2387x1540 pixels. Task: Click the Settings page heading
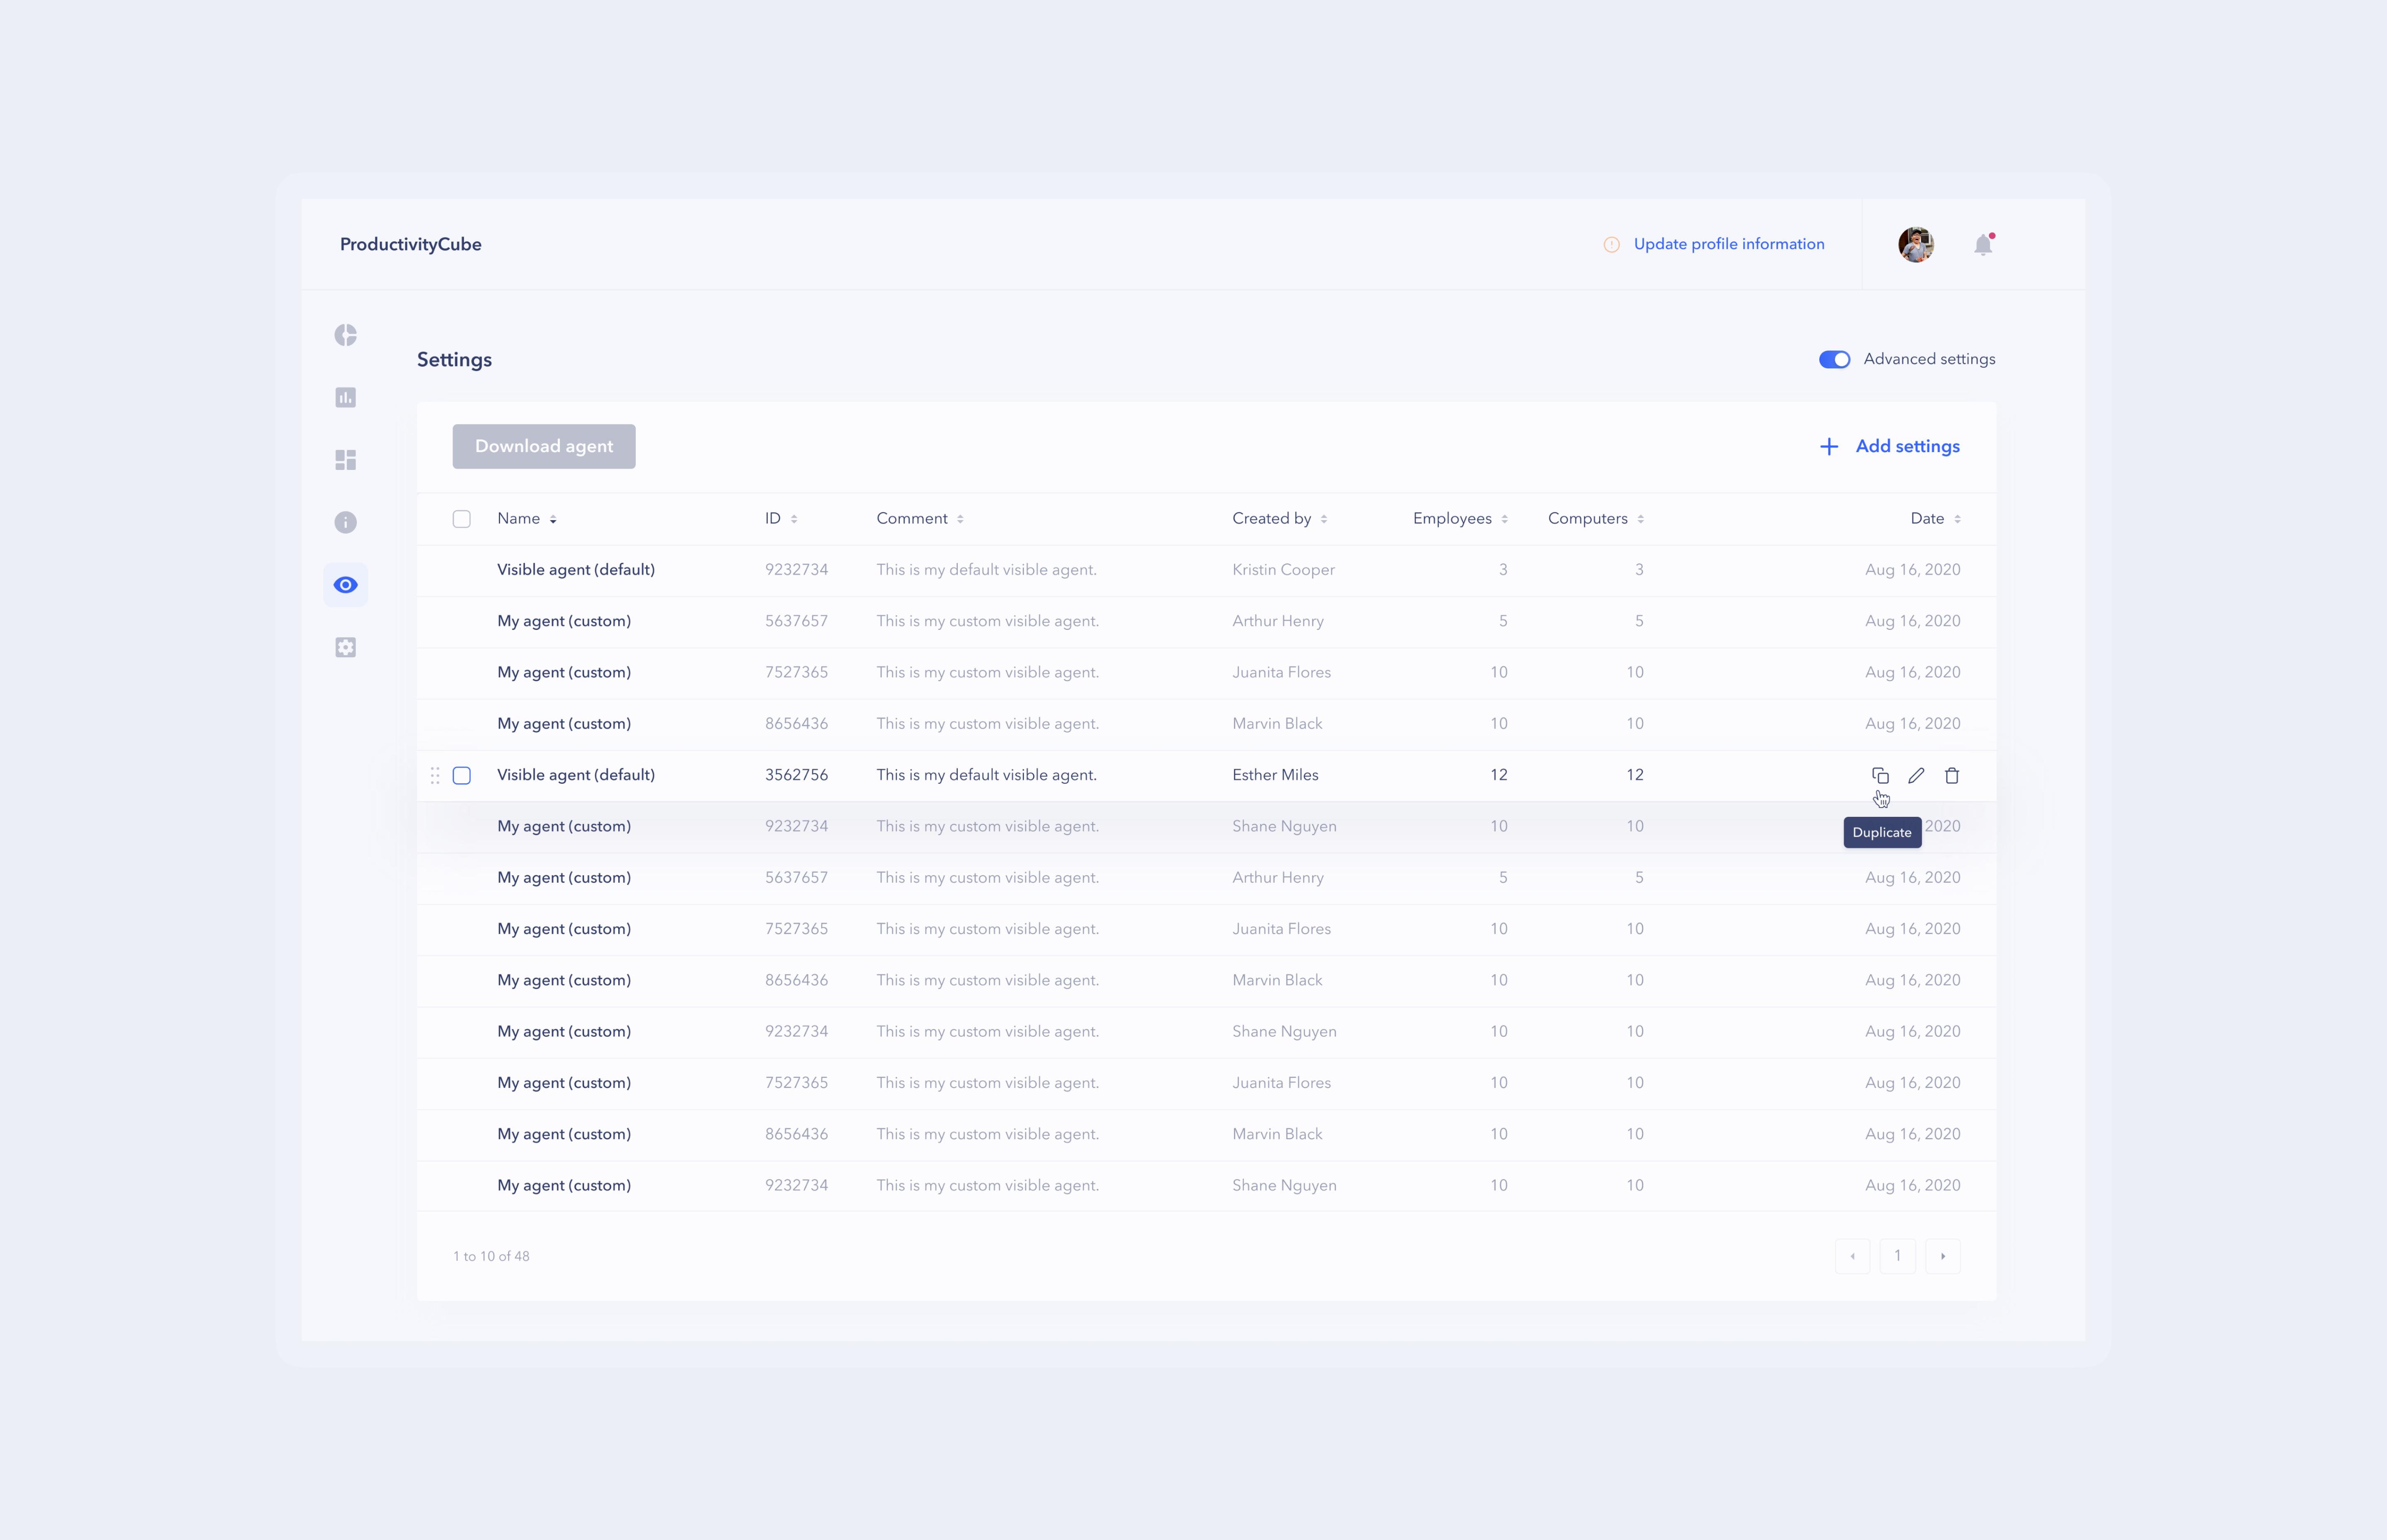point(454,360)
